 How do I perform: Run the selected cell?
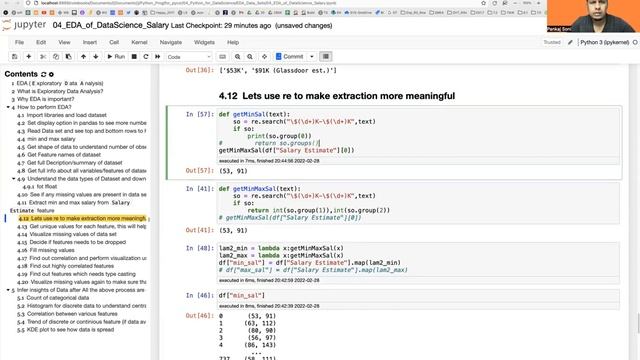pyautogui.click(x=116, y=57)
